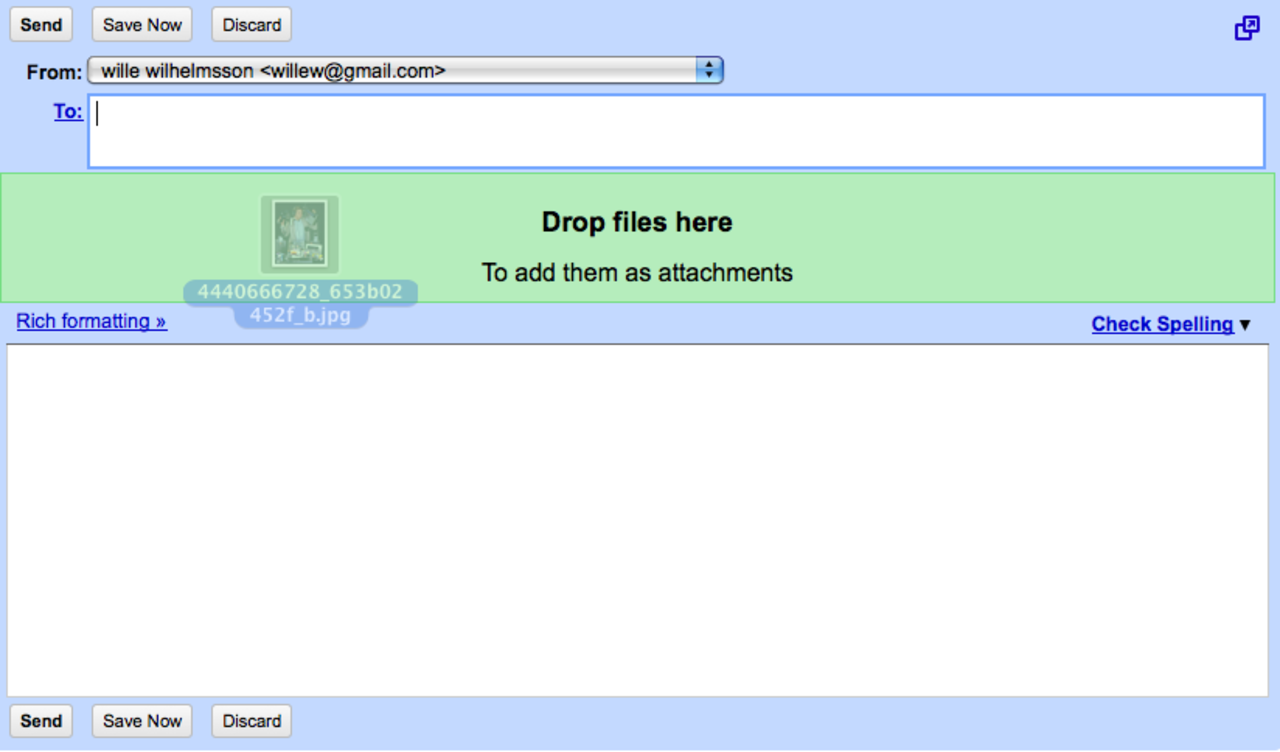The image size is (1280, 752).
Task: Discard the draft with the top Discard button
Action: (x=251, y=24)
